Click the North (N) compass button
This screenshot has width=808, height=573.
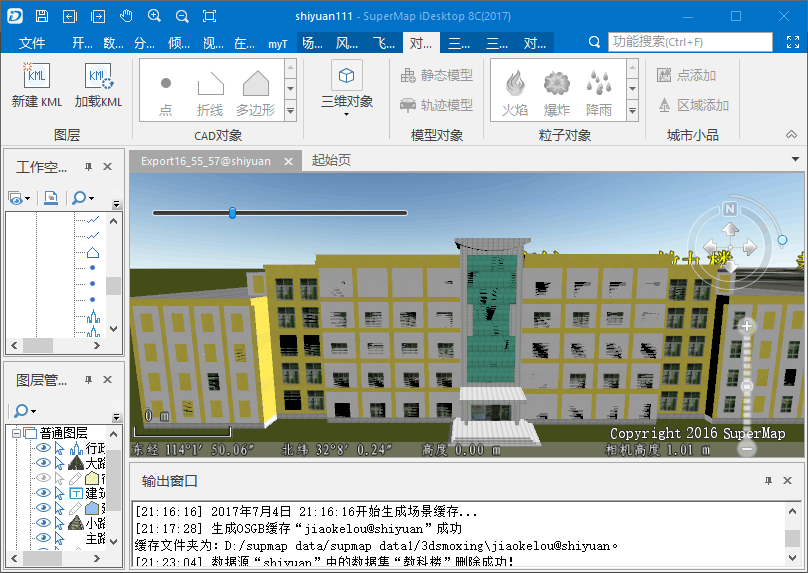click(730, 209)
